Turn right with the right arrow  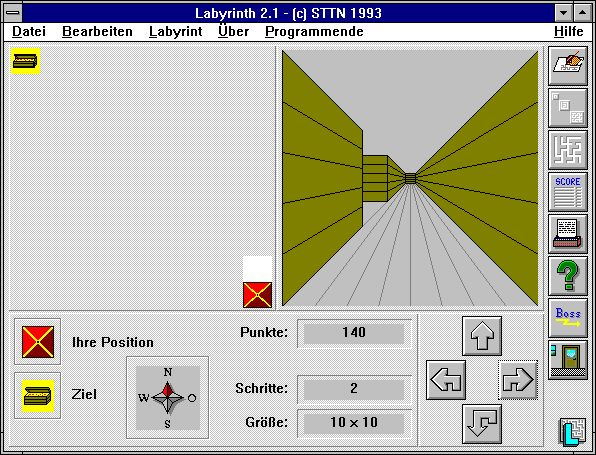point(518,380)
